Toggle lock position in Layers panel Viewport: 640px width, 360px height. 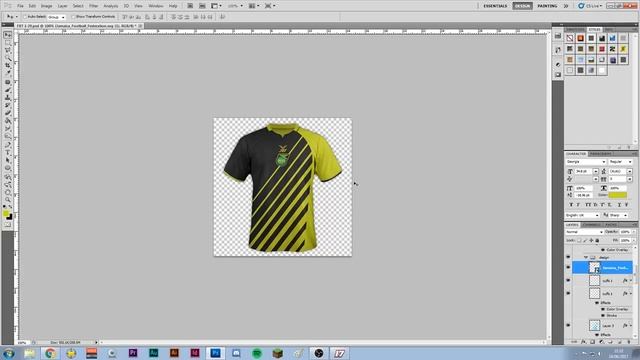click(x=591, y=240)
